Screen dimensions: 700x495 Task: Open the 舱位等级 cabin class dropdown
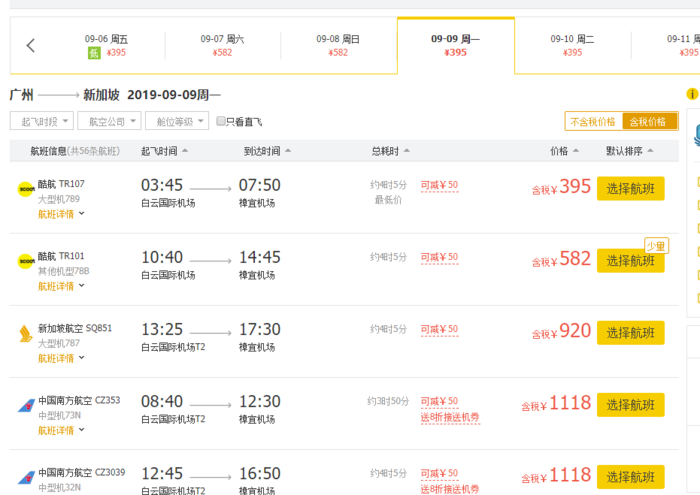pos(176,121)
